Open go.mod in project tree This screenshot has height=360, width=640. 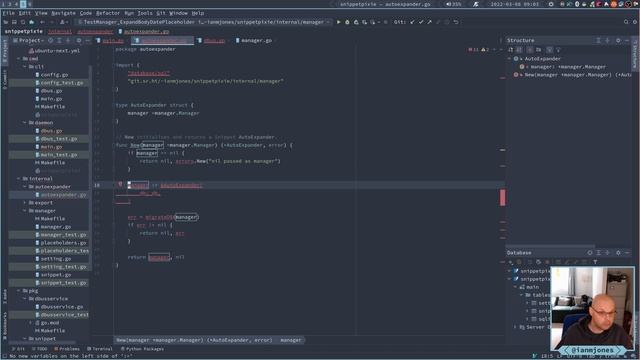pos(50,322)
